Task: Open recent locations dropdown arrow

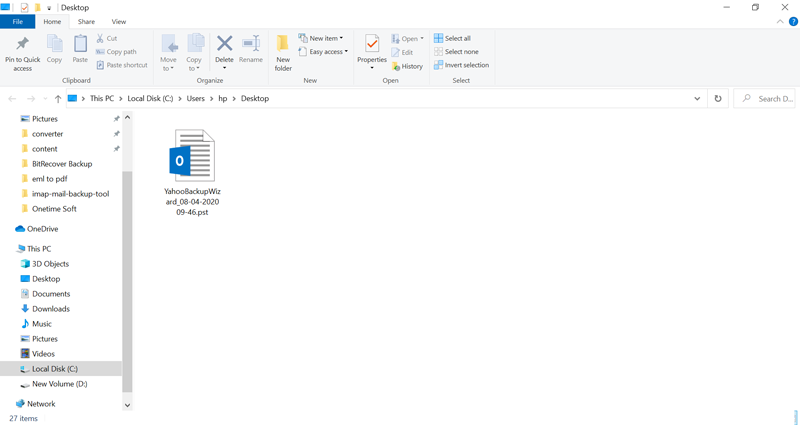Action: click(x=45, y=99)
